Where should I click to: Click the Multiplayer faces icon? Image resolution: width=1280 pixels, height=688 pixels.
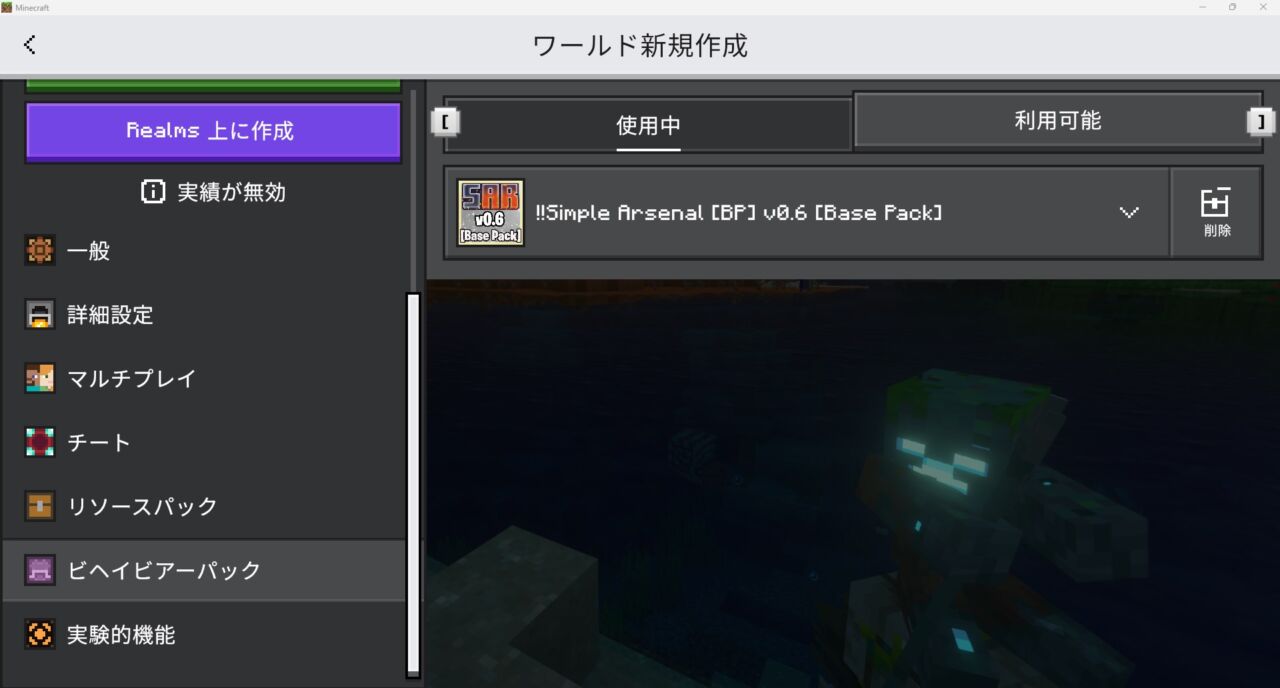click(x=40, y=379)
